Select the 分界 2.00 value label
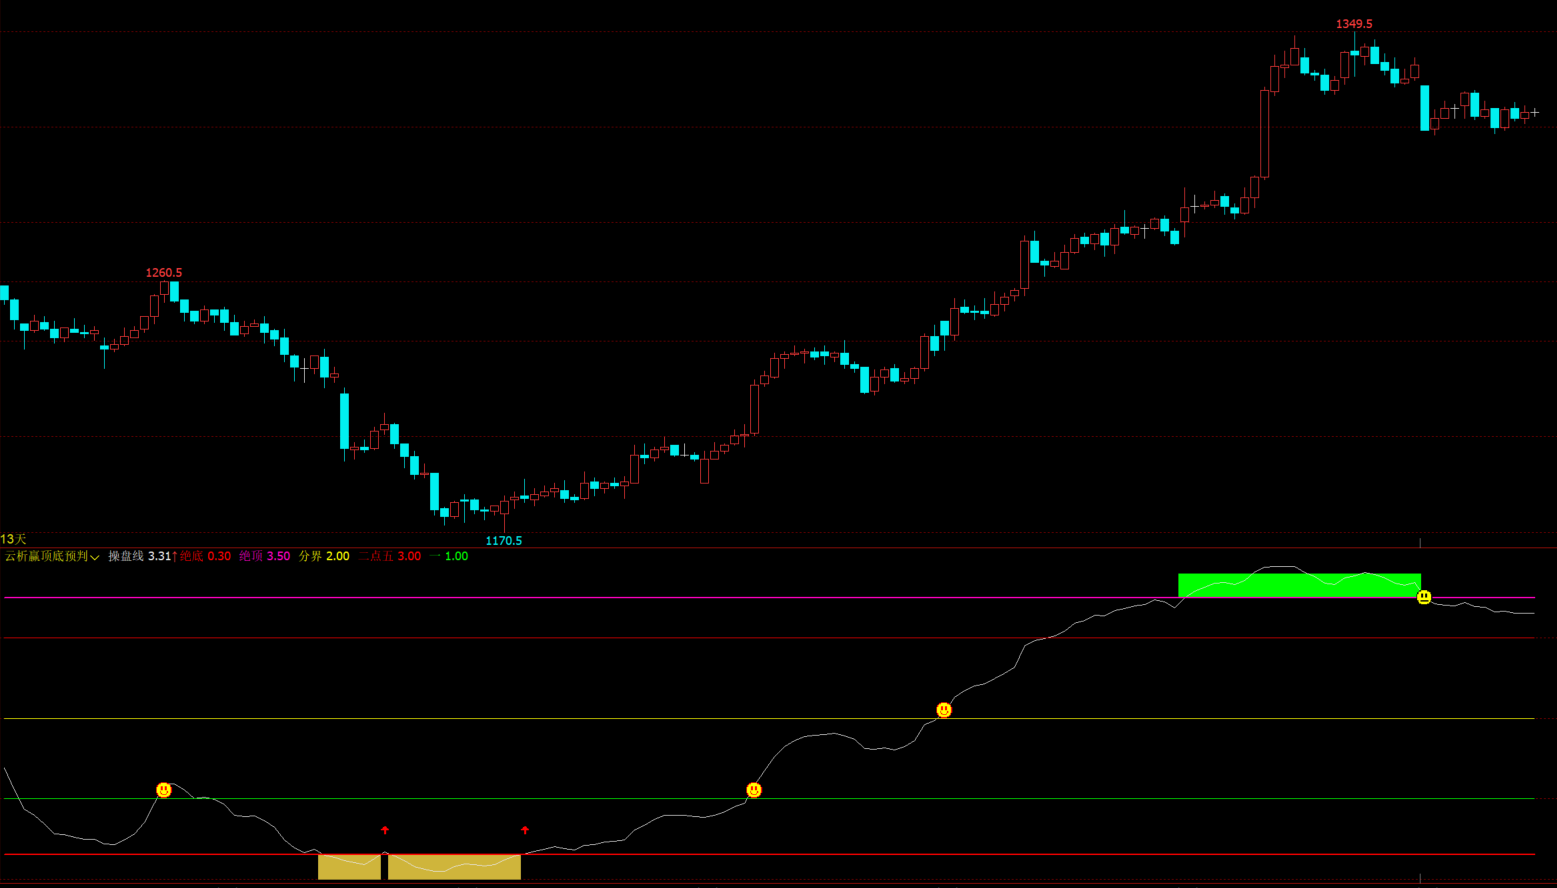The height and width of the screenshot is (888, 1557). 324,556
